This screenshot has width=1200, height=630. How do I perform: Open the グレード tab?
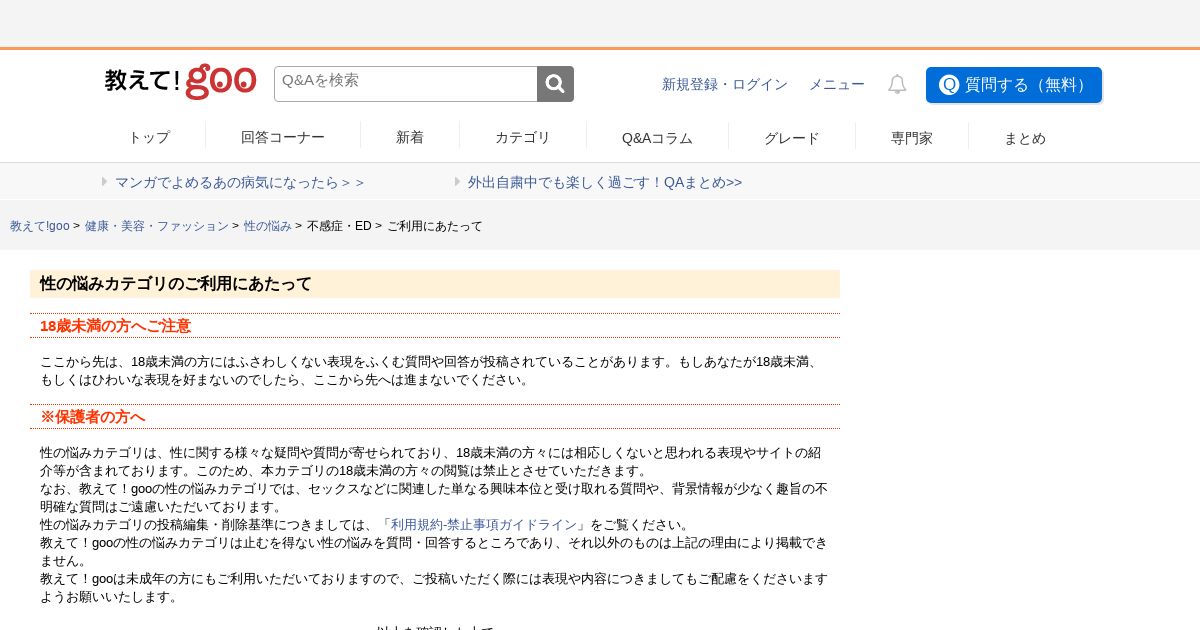tap(792, 138)
